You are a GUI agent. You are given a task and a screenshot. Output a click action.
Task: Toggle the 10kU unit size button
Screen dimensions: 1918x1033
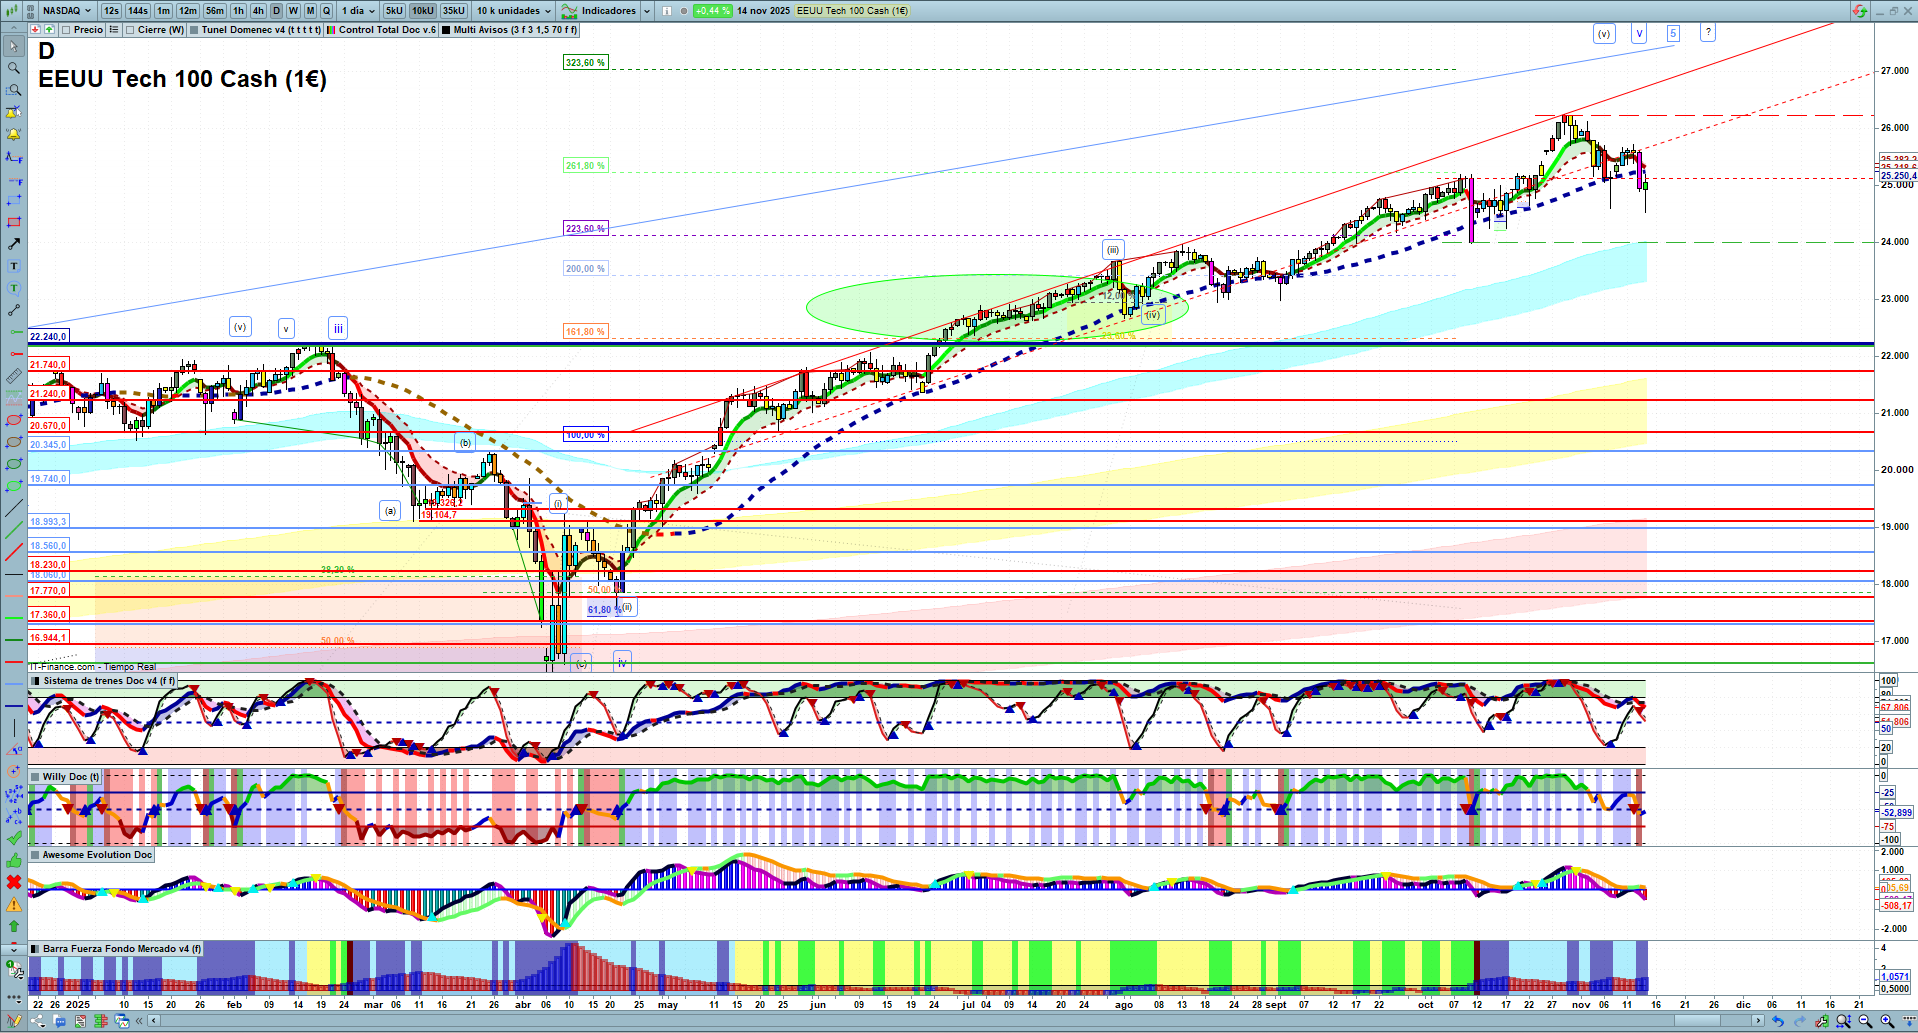tap(423, 11)
